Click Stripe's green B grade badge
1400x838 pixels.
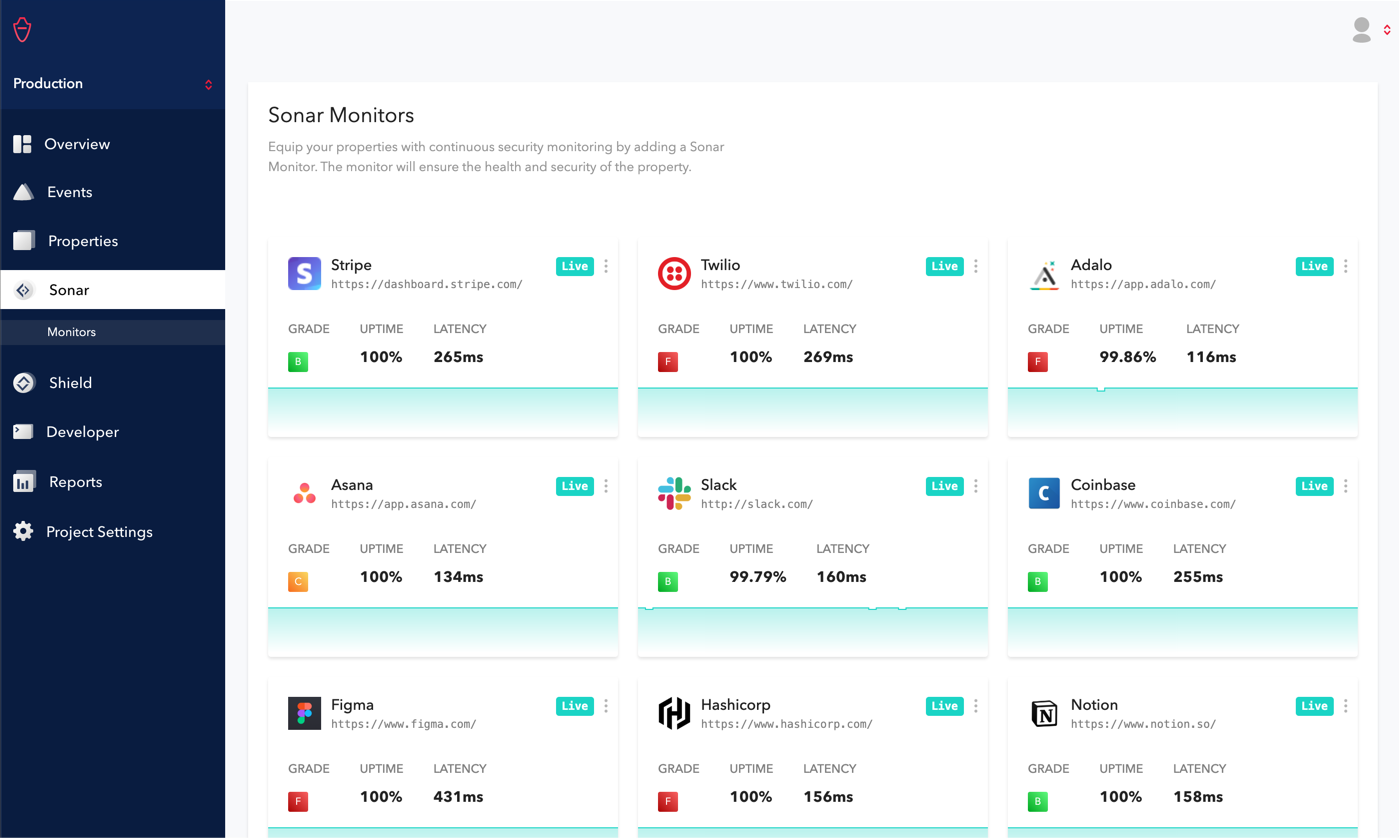(298, 362)
